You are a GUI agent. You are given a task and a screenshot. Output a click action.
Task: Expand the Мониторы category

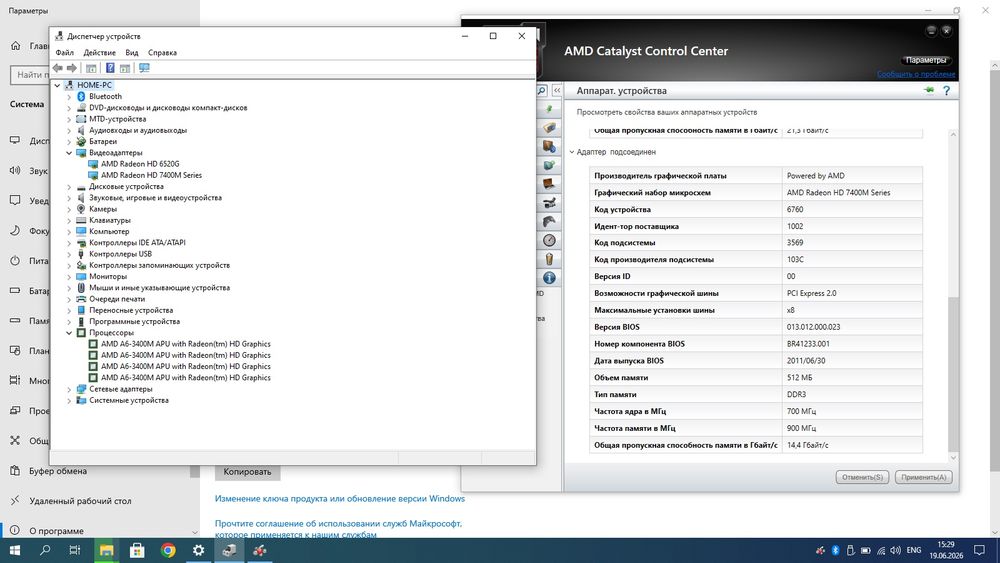click(x=69, y=277)
